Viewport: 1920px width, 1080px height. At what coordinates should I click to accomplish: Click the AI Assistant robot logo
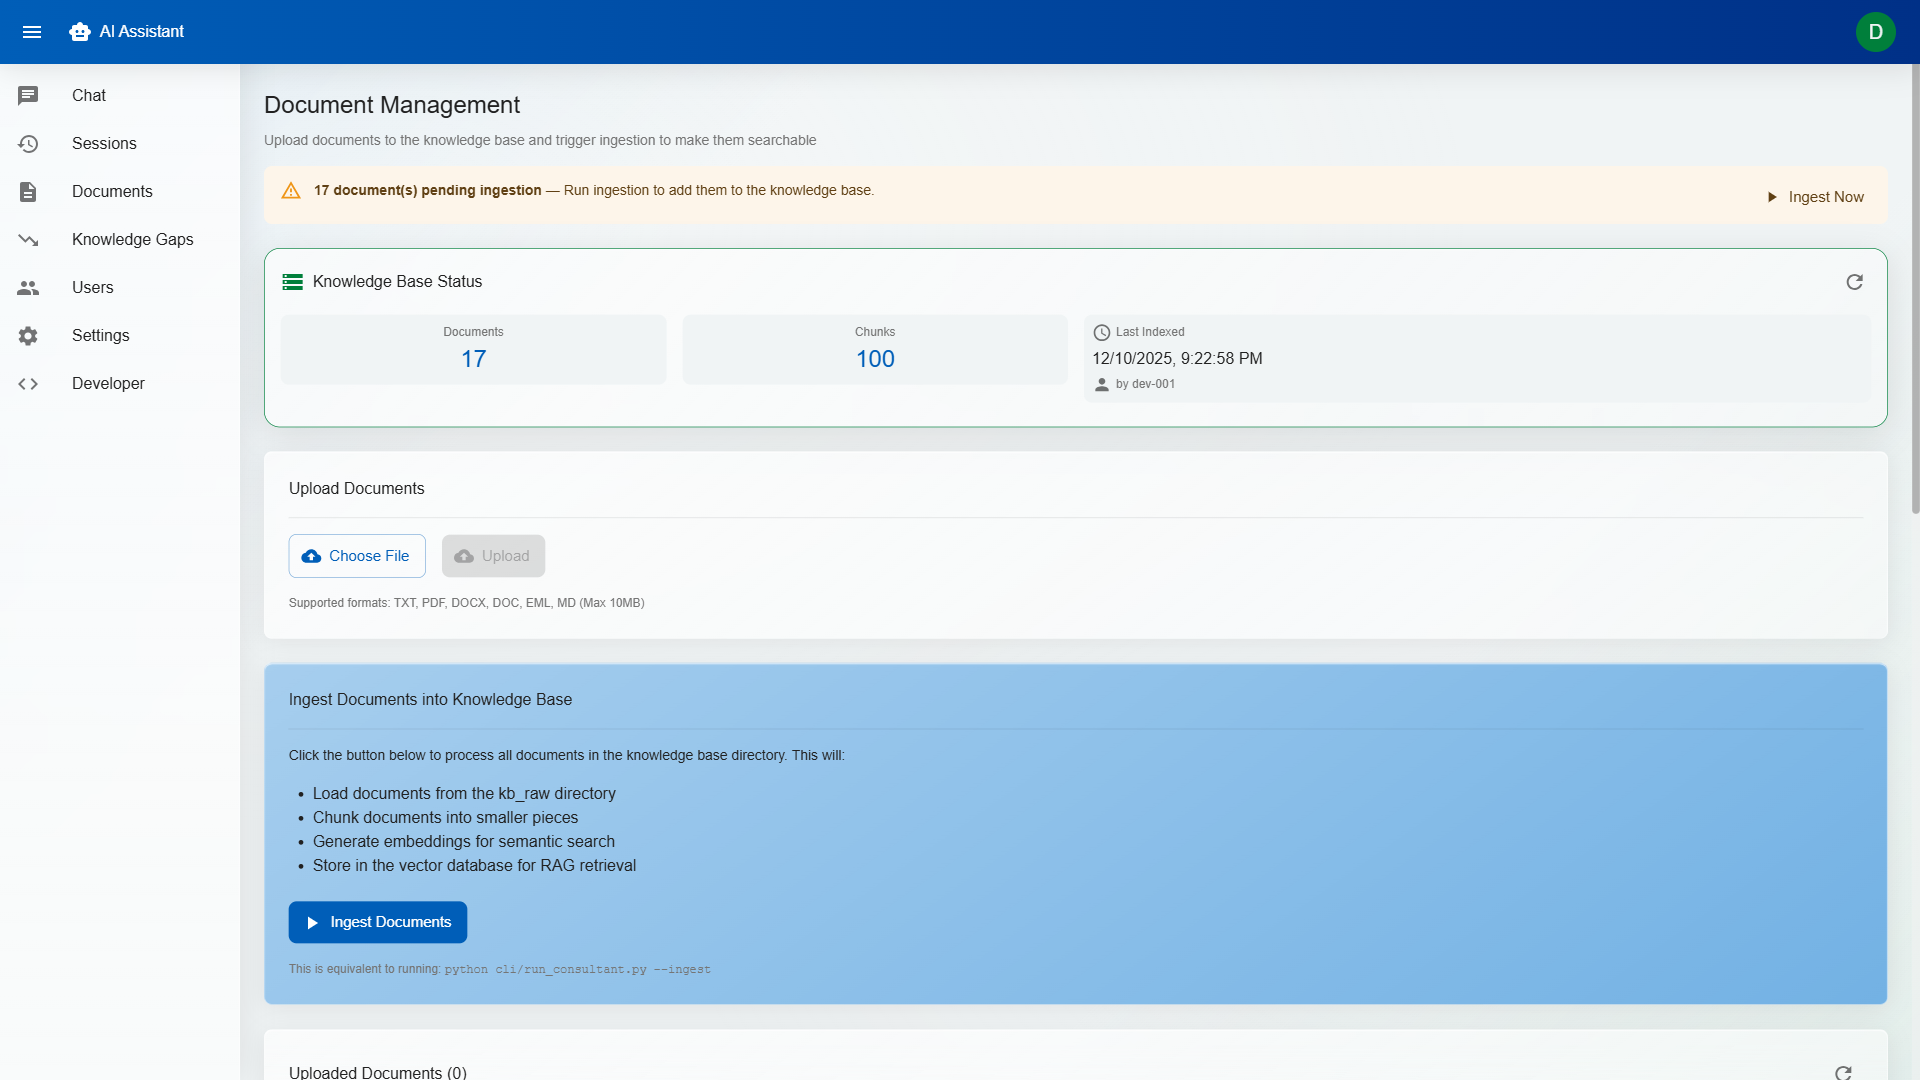coord(80,32)
